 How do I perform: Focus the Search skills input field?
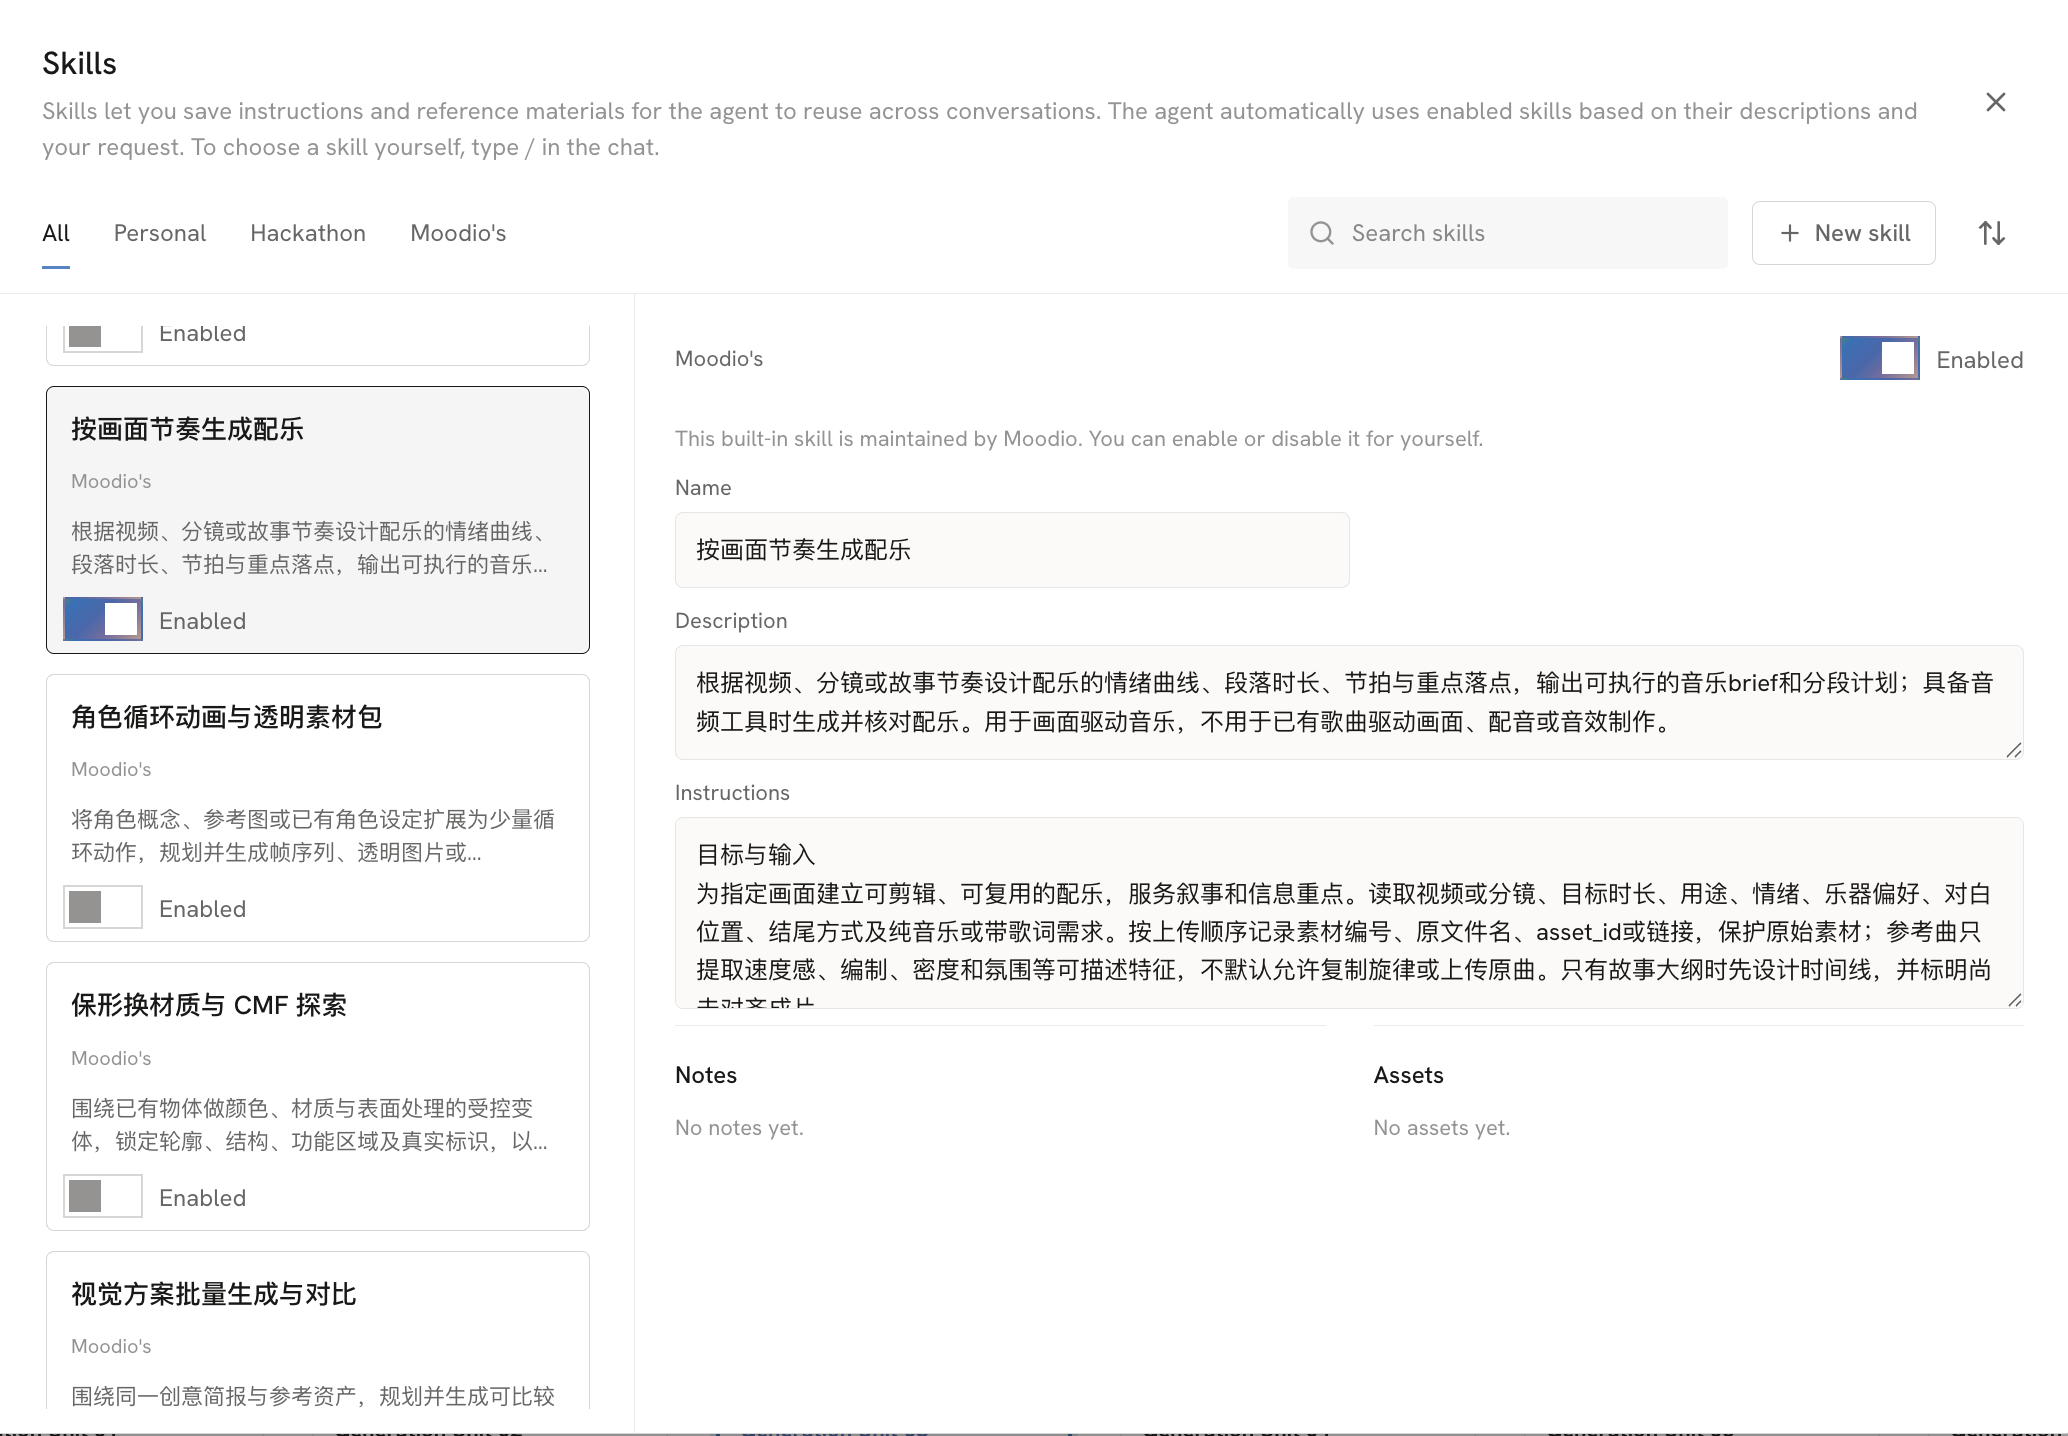pos(1507,233)
